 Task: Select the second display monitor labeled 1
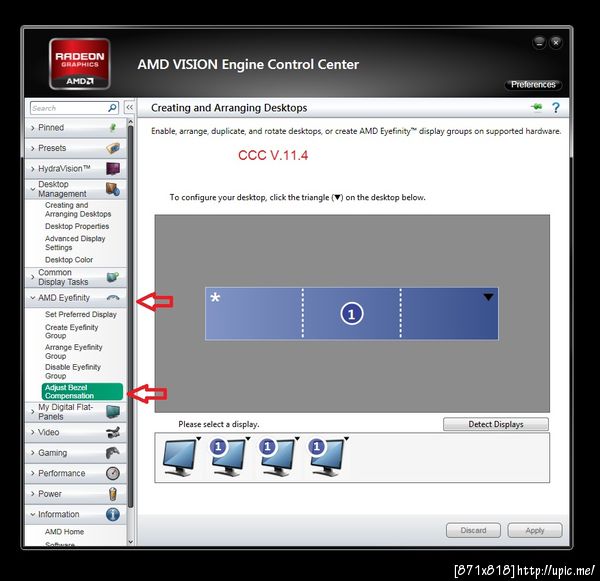pyautogui.click(x=228, y=457)
